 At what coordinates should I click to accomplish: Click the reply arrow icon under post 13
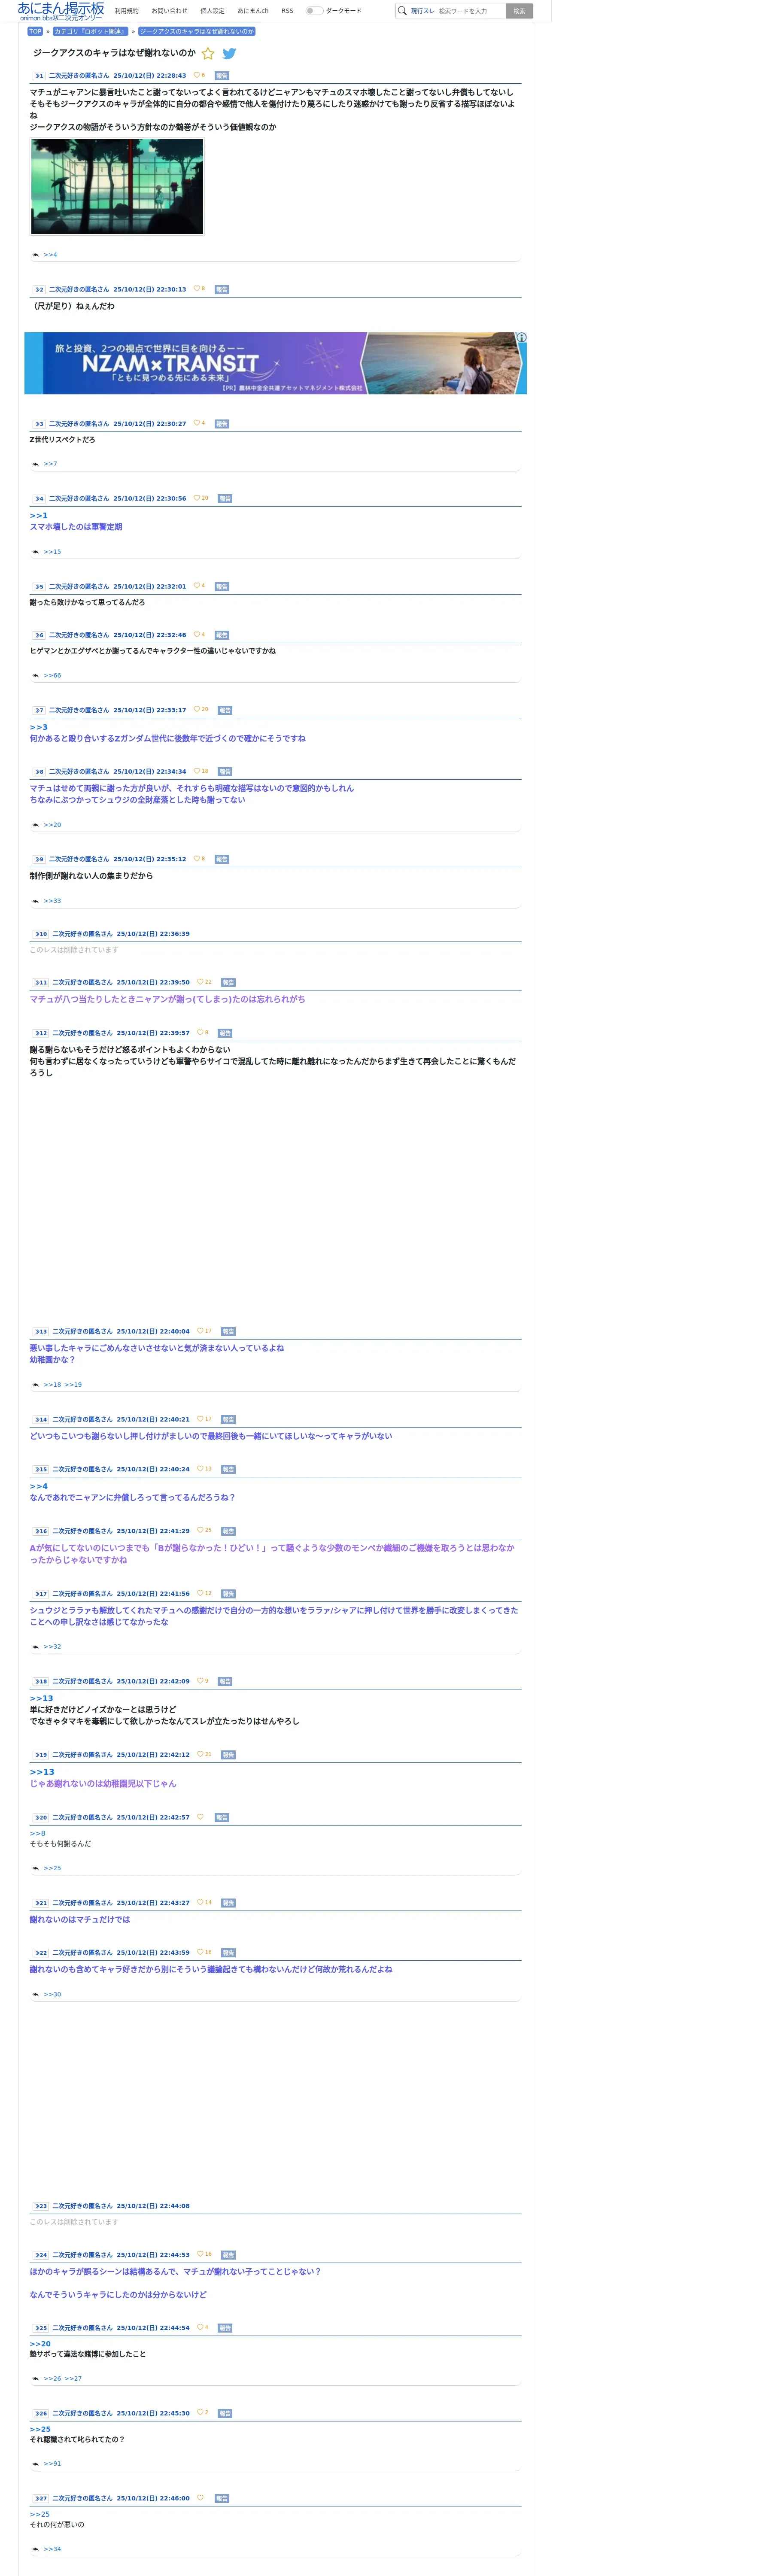click(x=36, y=1385)
